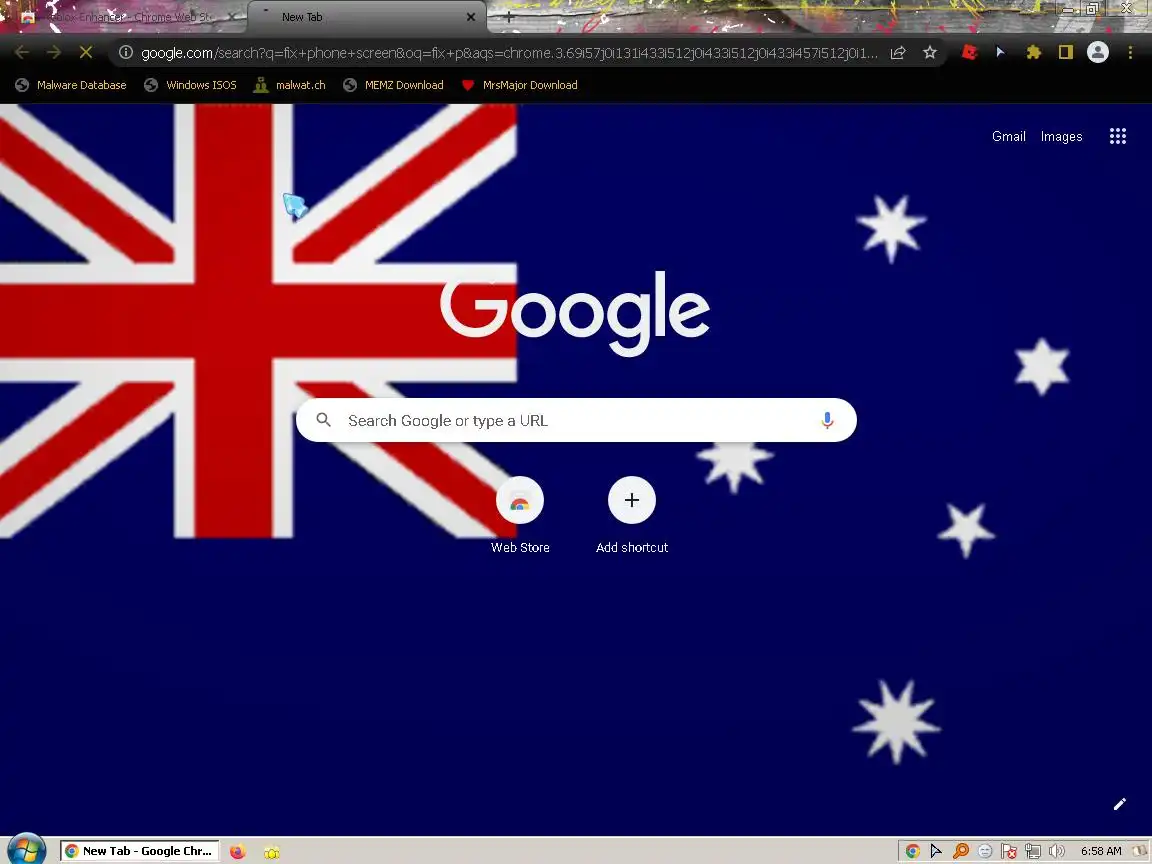
Task: Open the Chrome profile avatar
Action: (x=1098, y=52)
